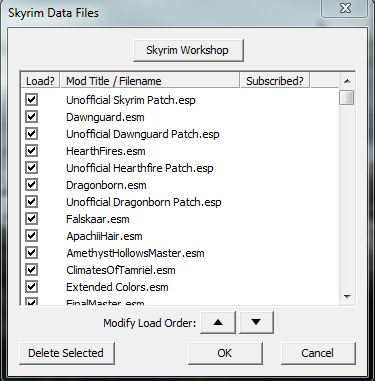This screenshot has width=375, height=381.
Task: Confirm with the OK button
Action: pyautogui.click(x=225, y=353)
